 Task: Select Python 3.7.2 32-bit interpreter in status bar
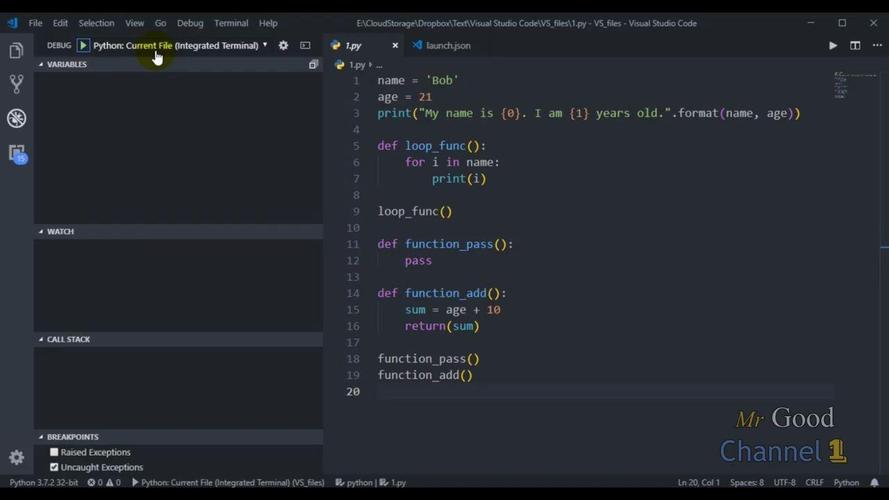point(44,483)
